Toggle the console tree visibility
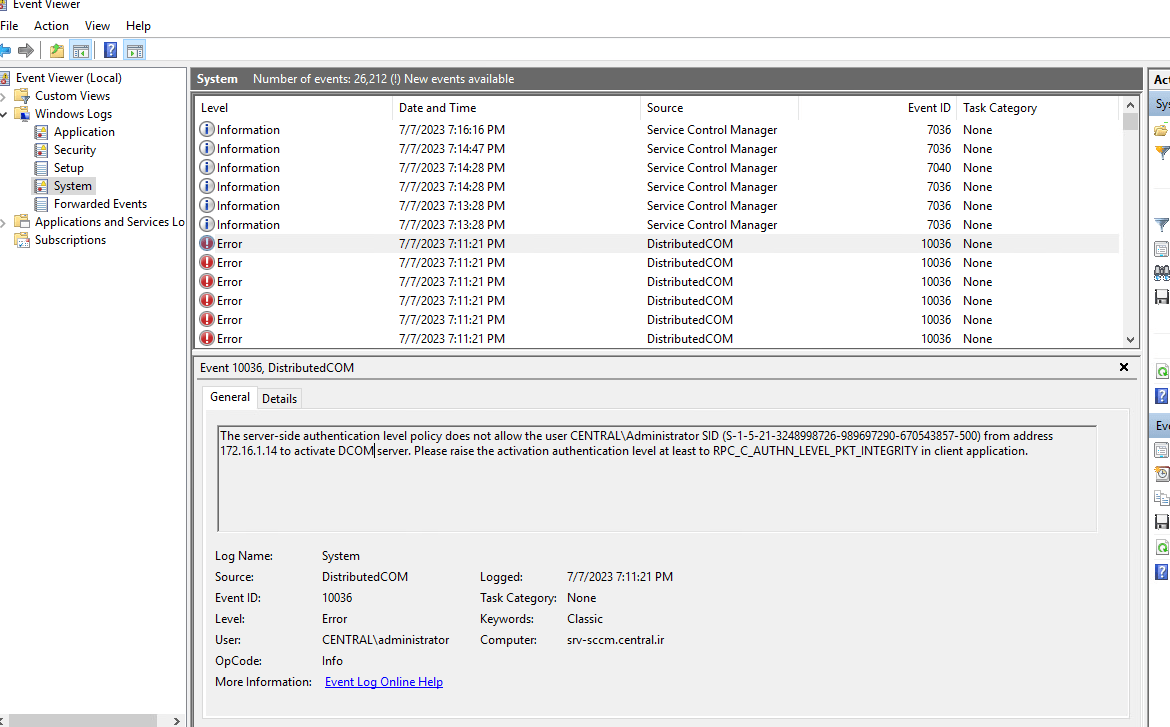The height and width of the screenshot is (727, 1170). 81,49
